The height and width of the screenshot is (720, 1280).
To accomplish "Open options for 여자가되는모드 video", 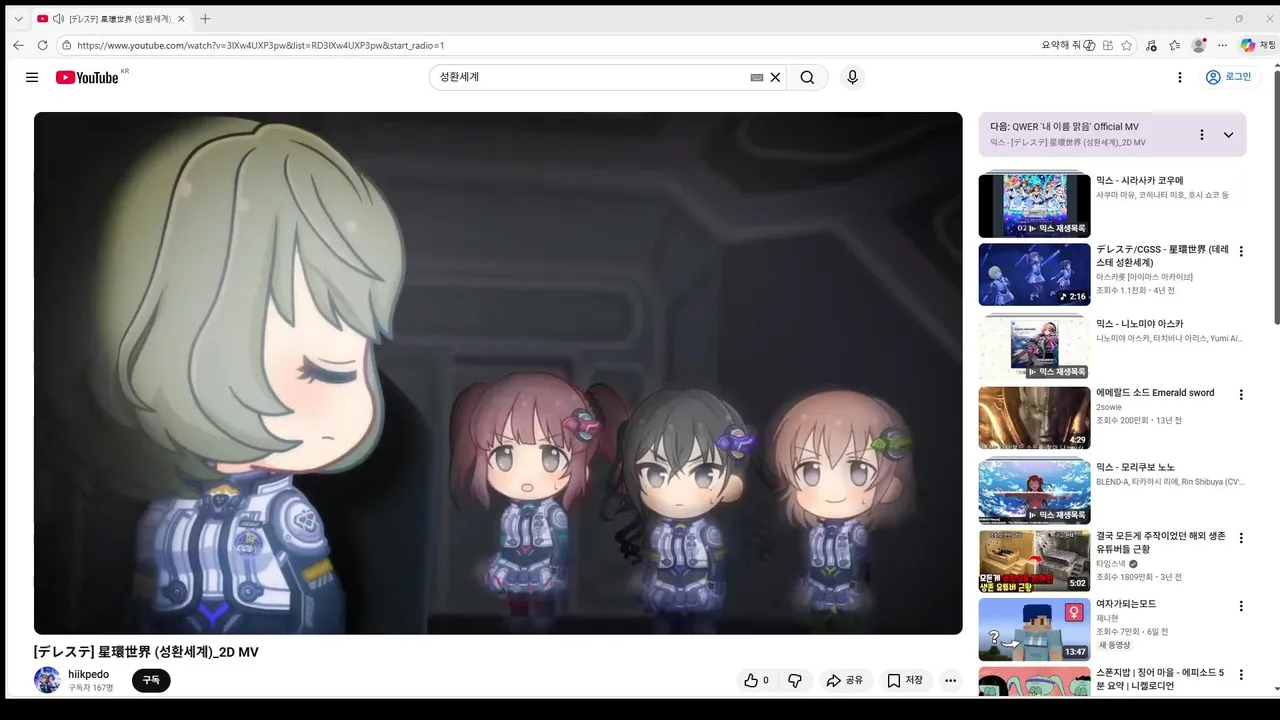I will [x=1241, y=606].
